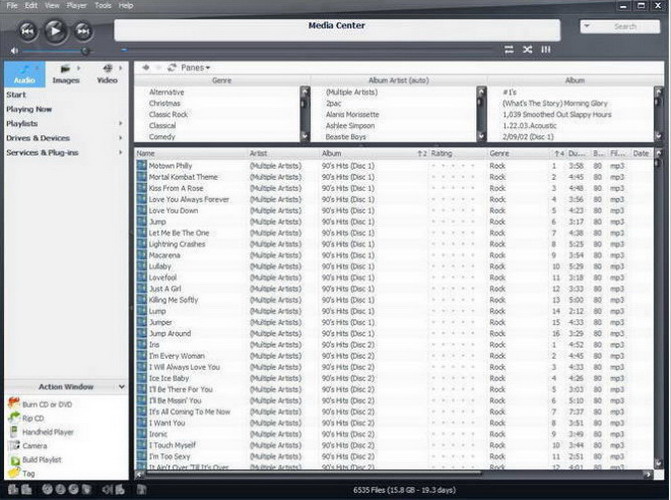Click the Ironic track file icon

142,434
